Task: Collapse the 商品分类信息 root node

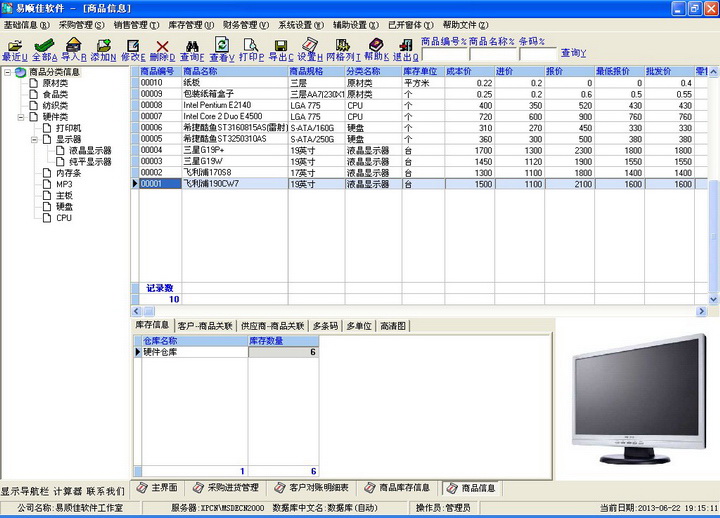Action: point(8,72)
